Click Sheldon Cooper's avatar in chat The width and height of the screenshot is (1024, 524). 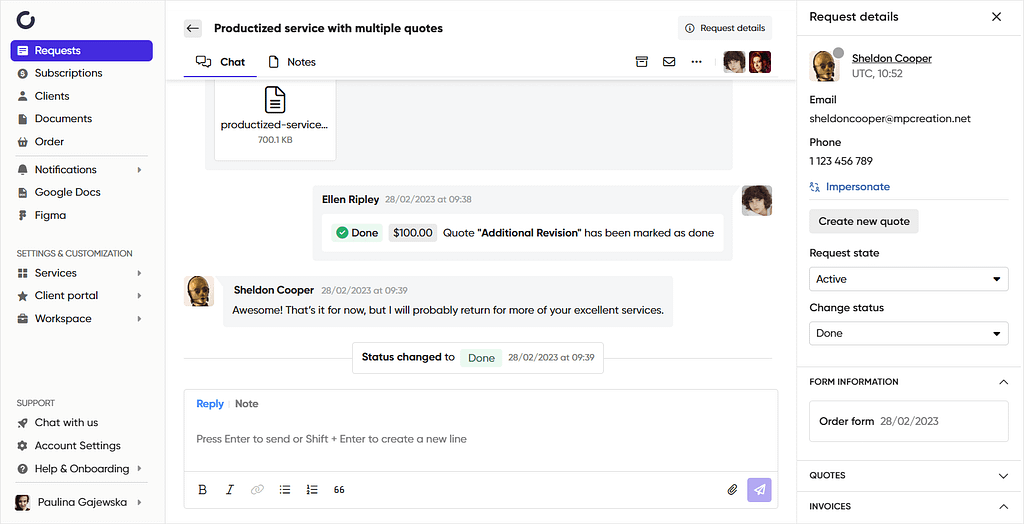[x=199, y=291]
